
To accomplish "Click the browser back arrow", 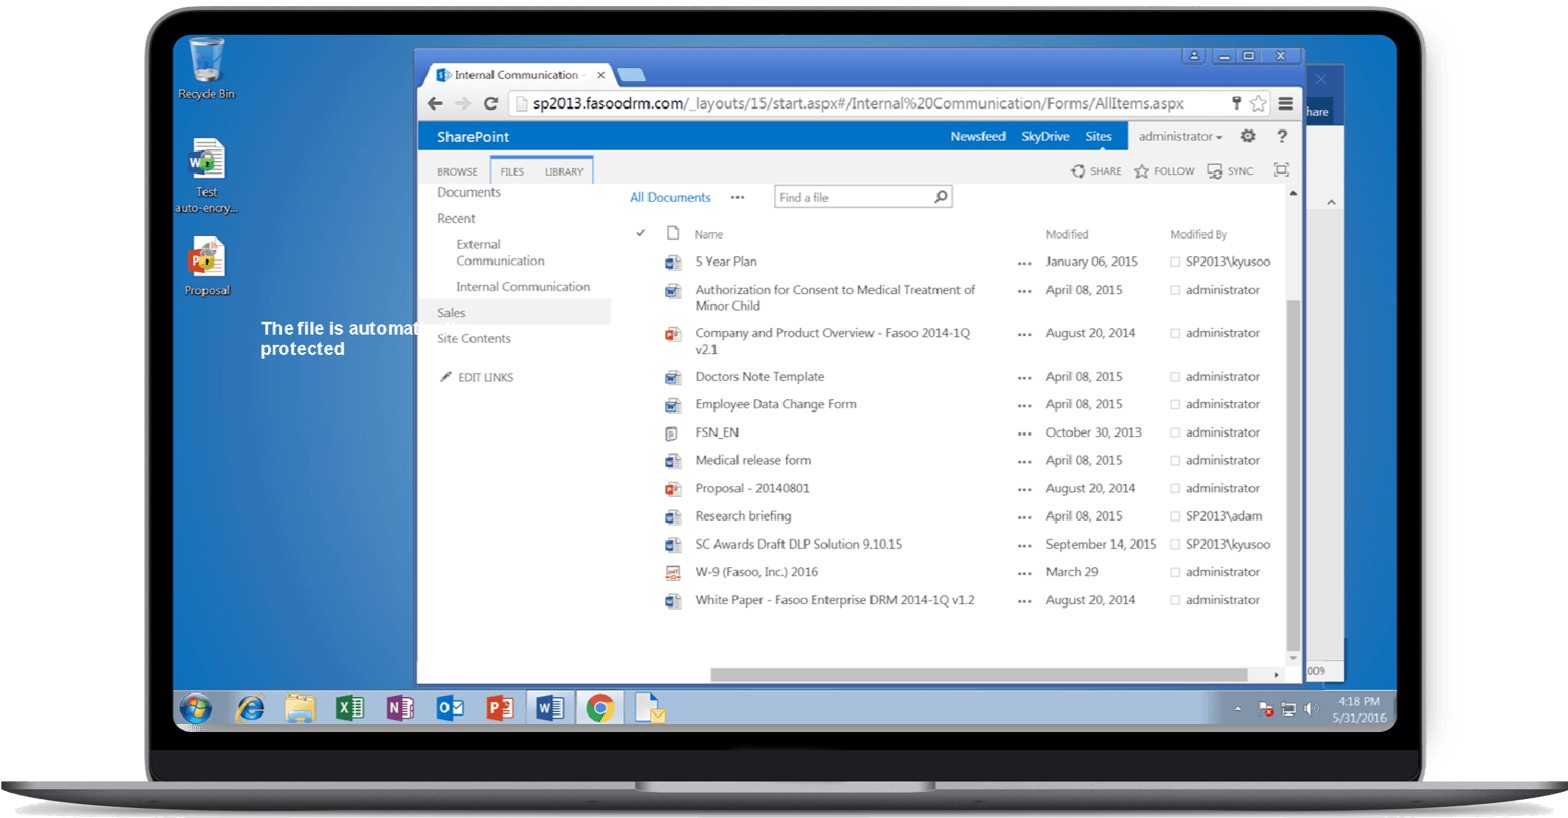I will tap(435, 103).
